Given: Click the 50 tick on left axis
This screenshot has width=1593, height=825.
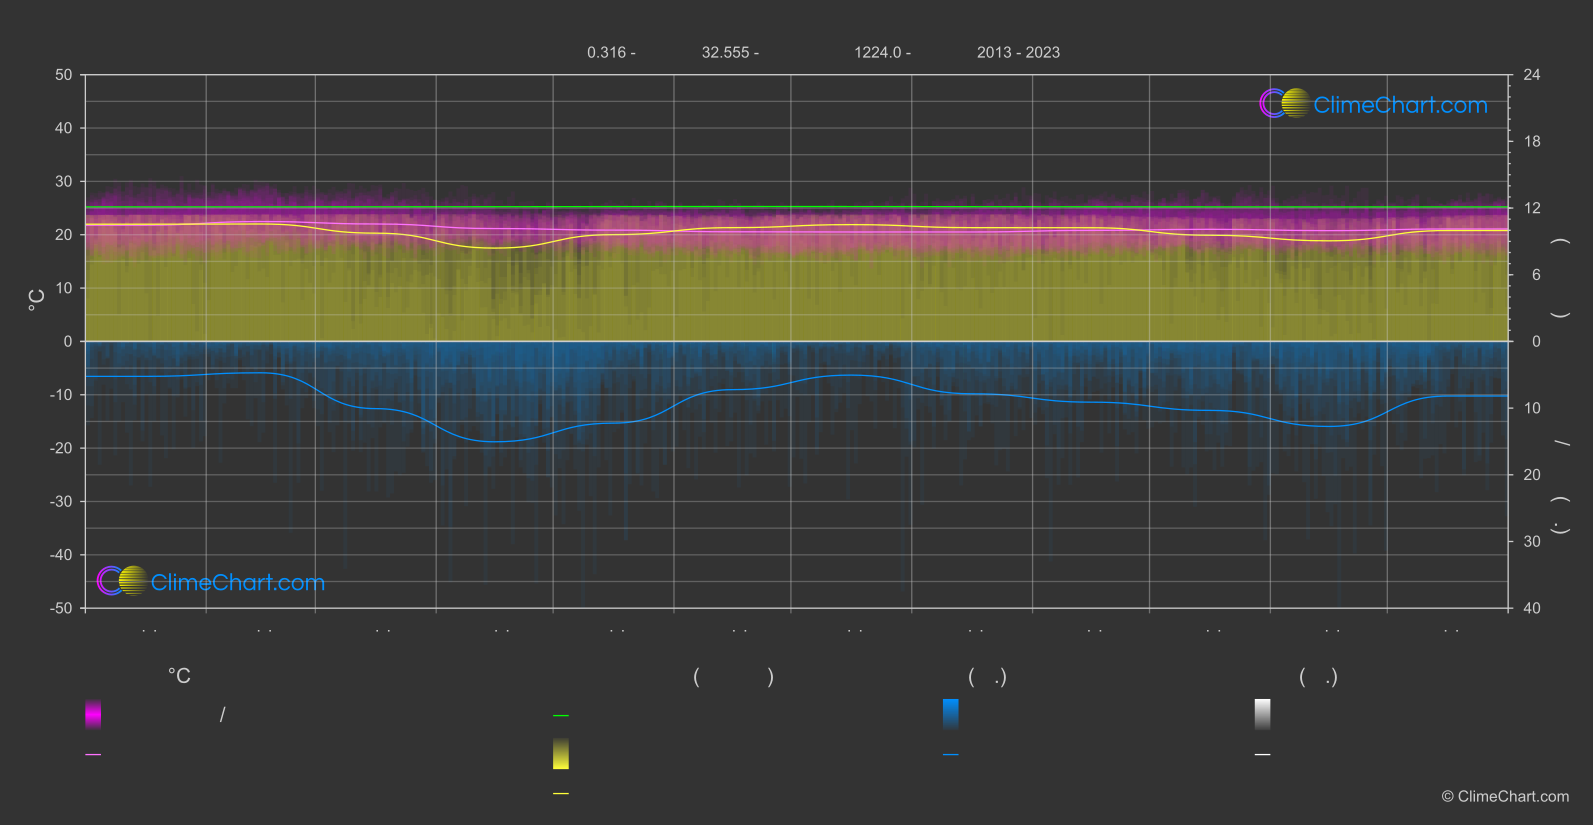Looking at the screenshot, I should [64, 75].
